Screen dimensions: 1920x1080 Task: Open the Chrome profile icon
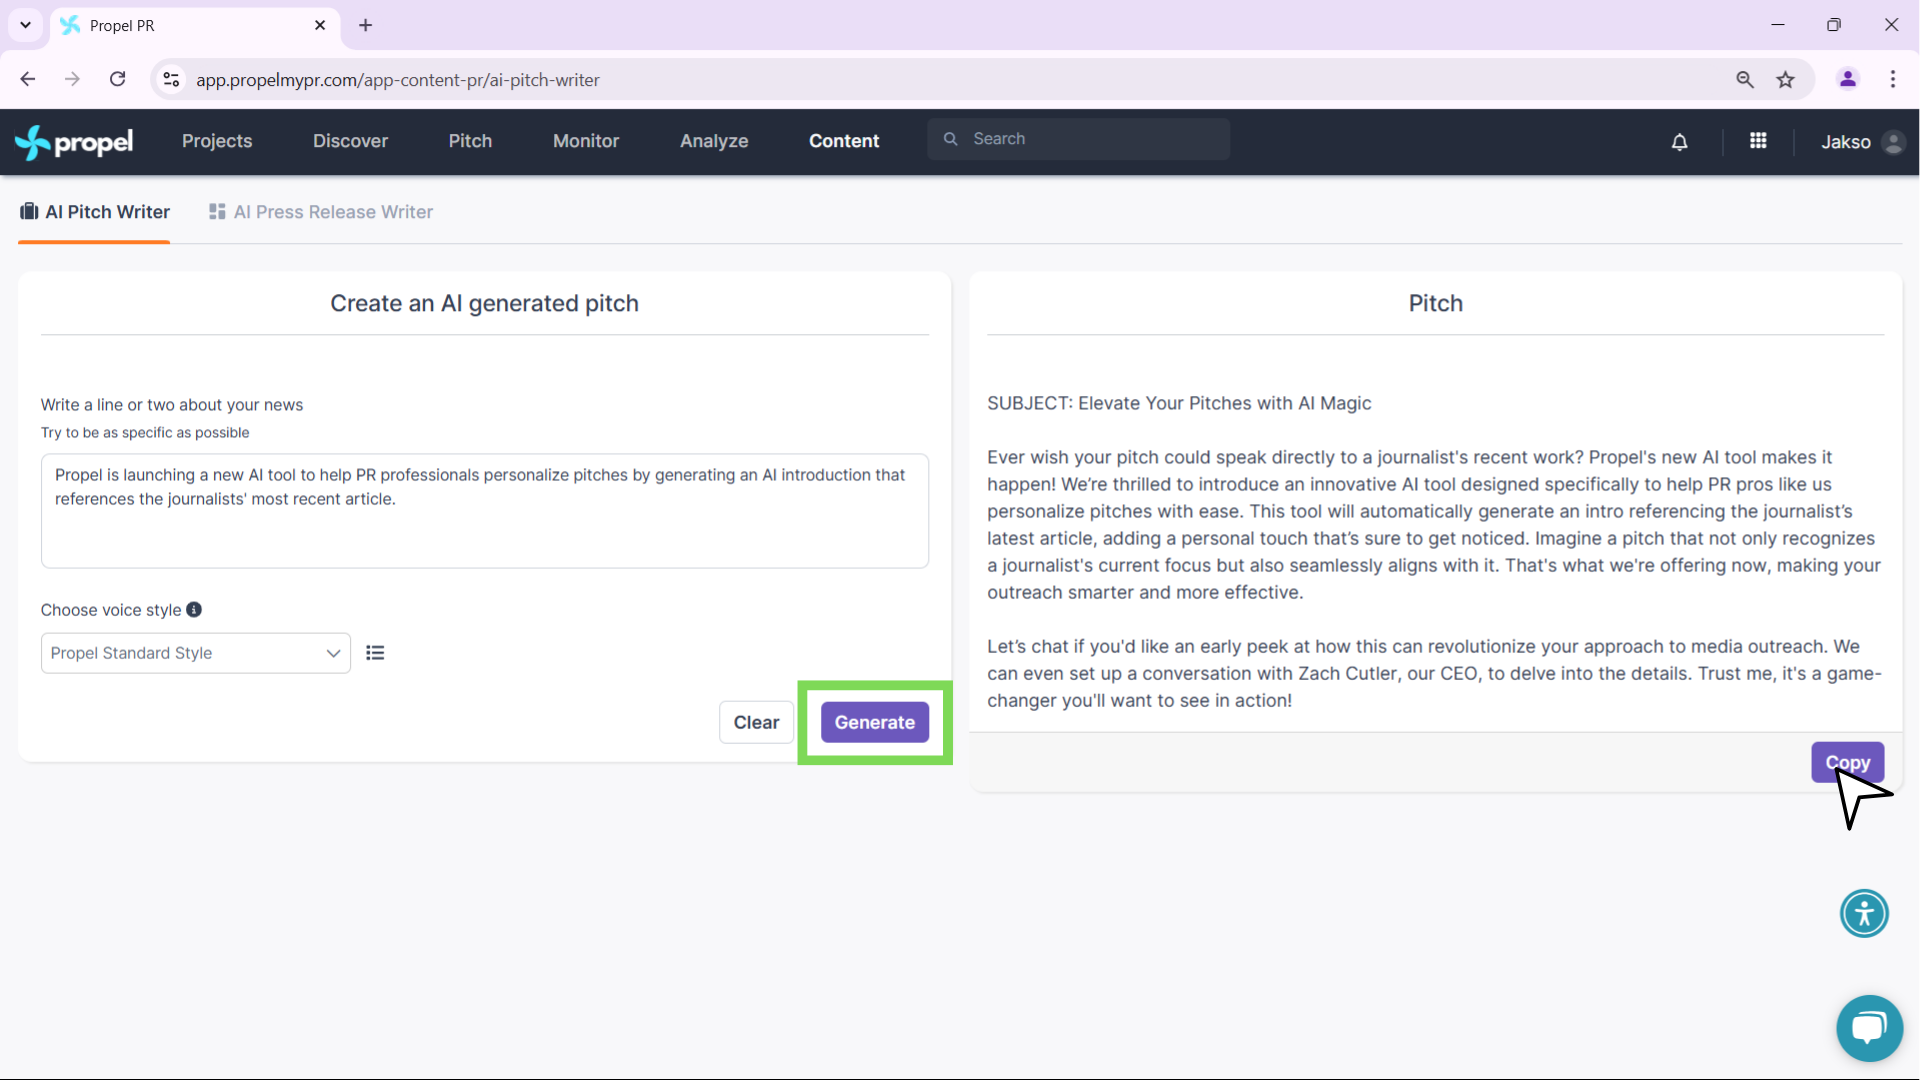coord(1848,79)
